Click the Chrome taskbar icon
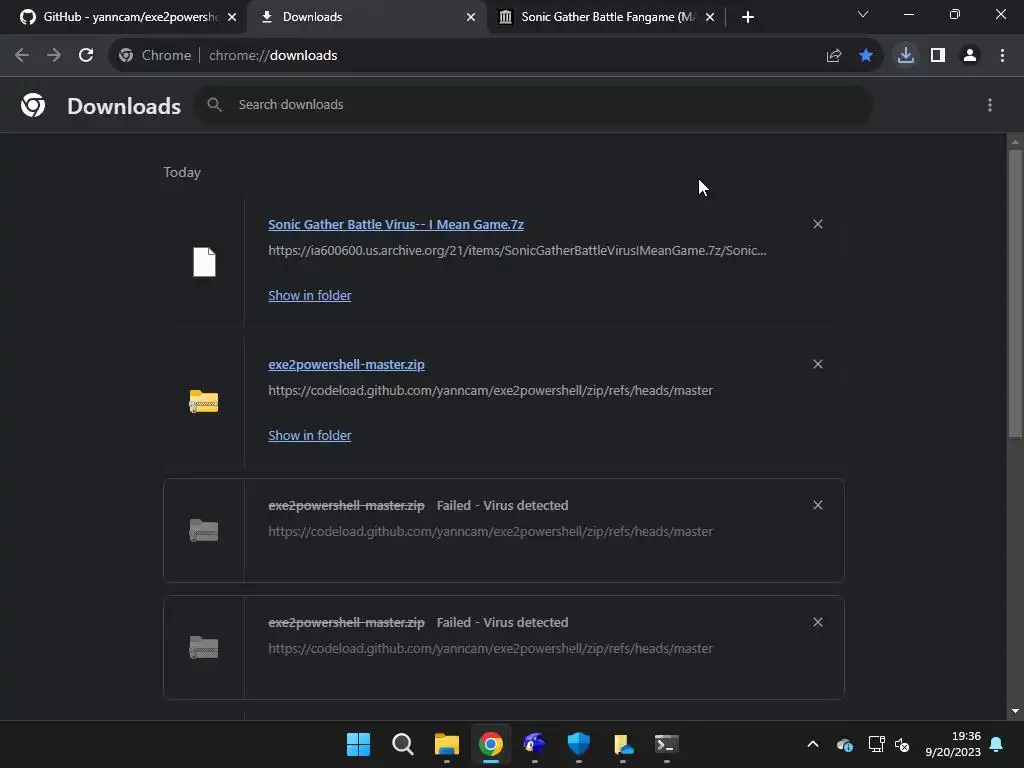Viewport: 1024px width, 768px height. (x=490, y=744)
